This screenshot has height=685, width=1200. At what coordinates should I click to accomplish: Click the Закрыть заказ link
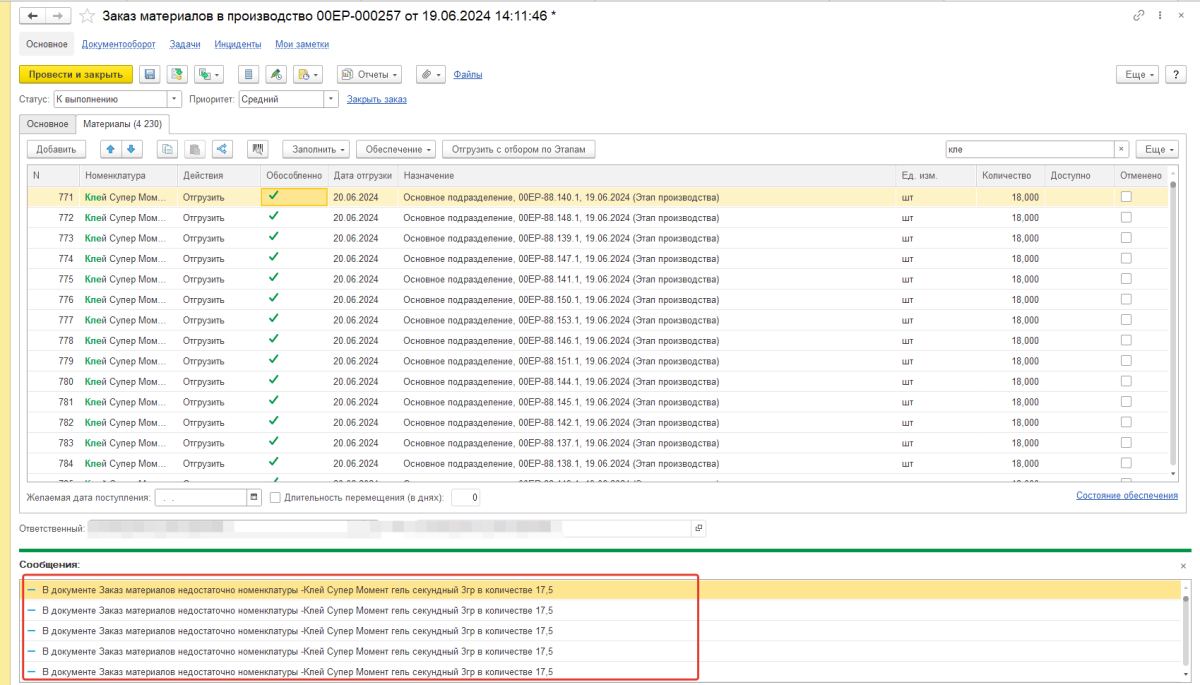pyautogui.click(x=376, y=99)
